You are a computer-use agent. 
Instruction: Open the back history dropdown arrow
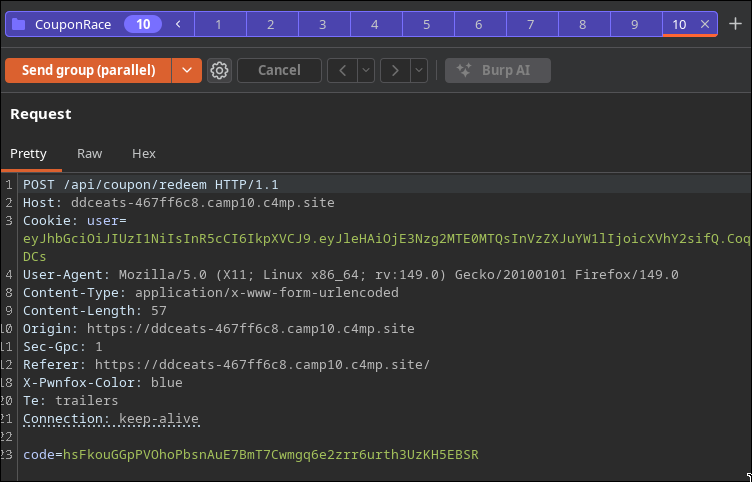point(366,71)
